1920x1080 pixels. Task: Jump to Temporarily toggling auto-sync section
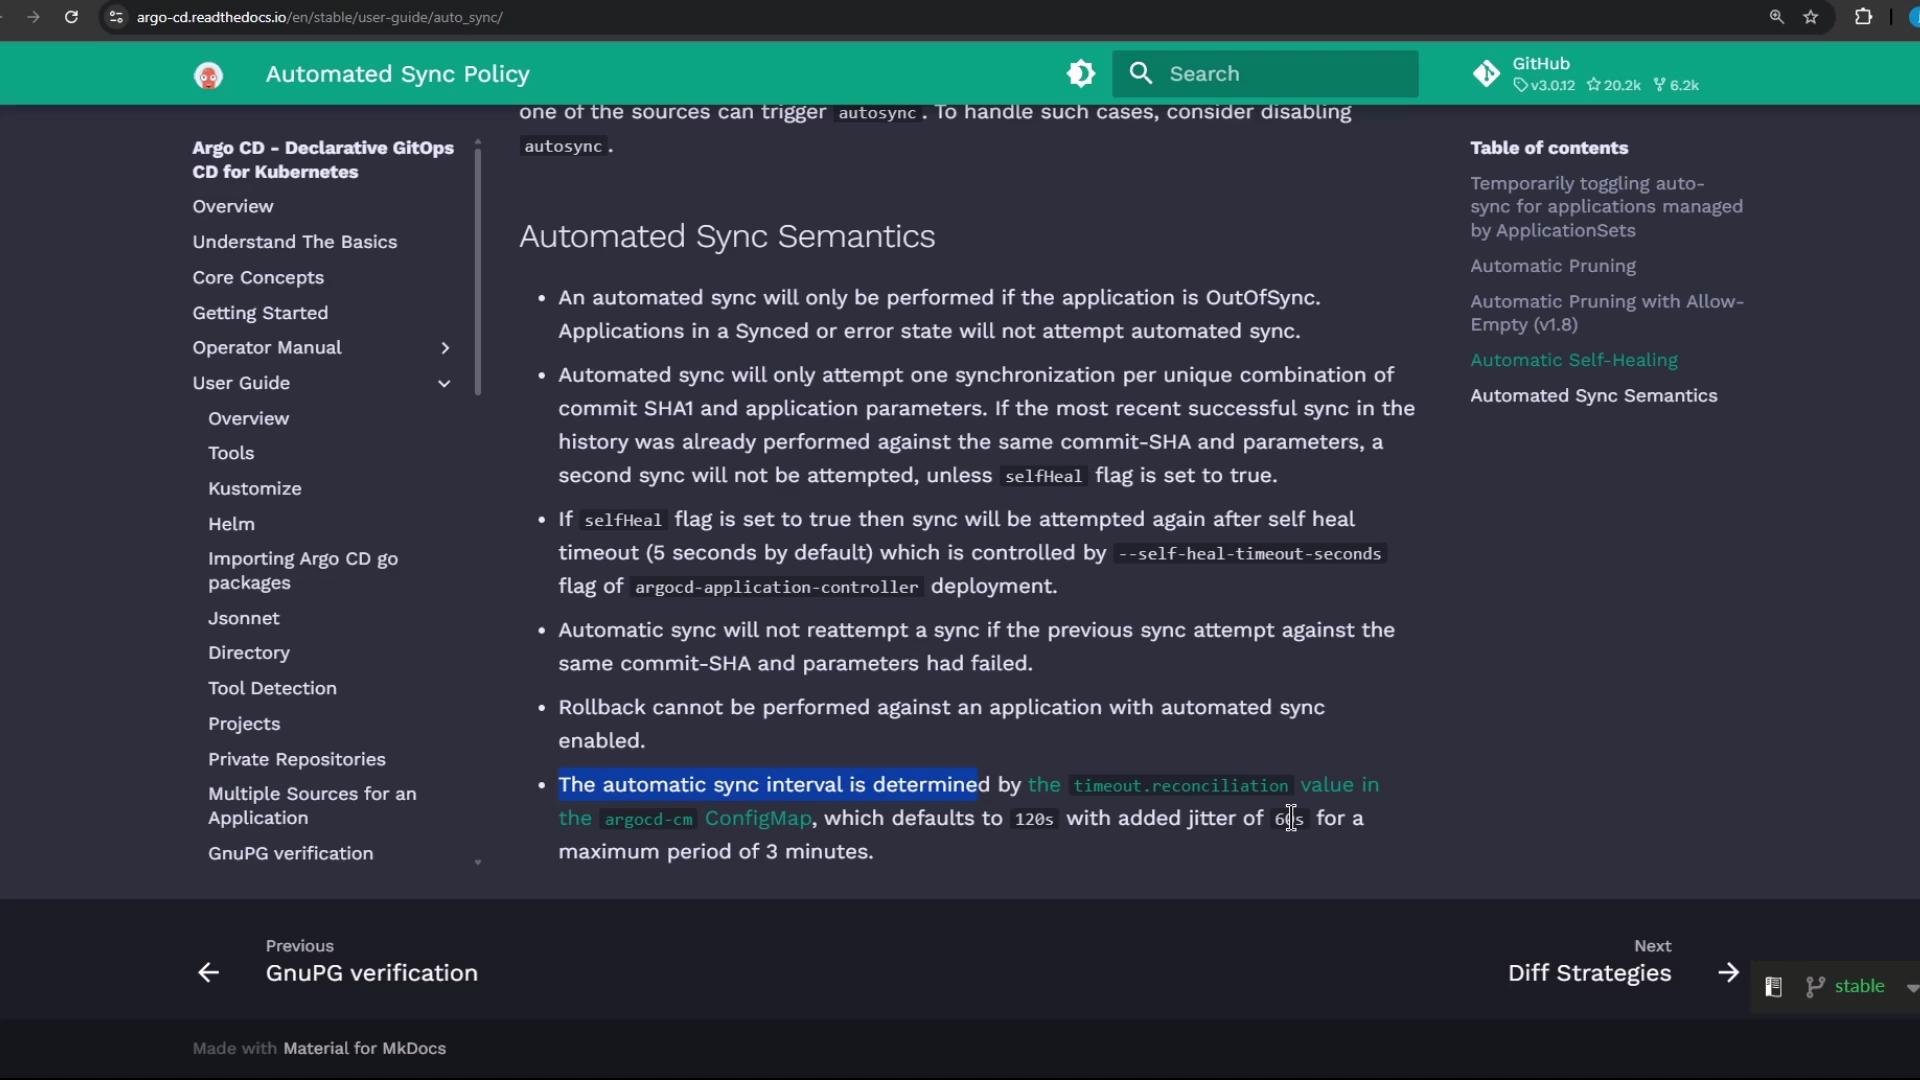click(1606, 207)
